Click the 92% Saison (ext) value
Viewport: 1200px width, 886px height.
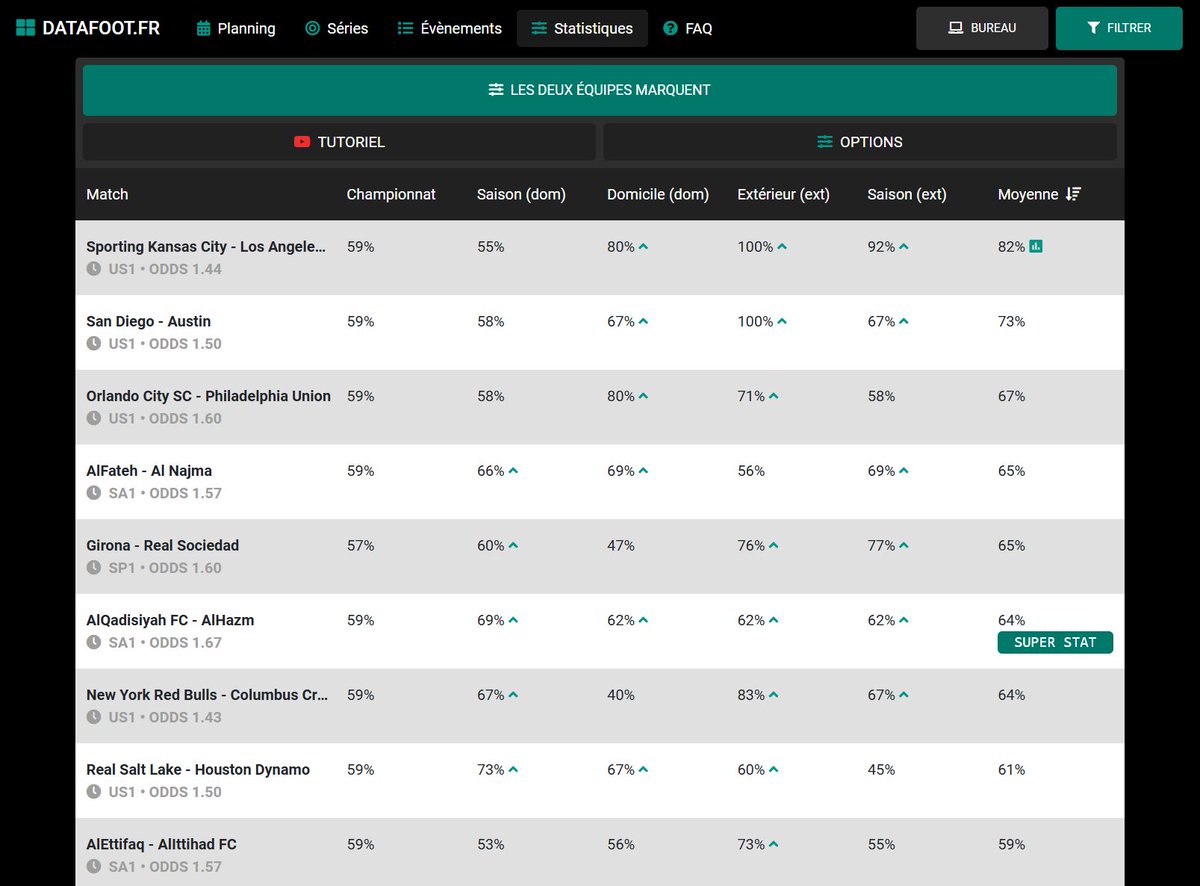881,246
